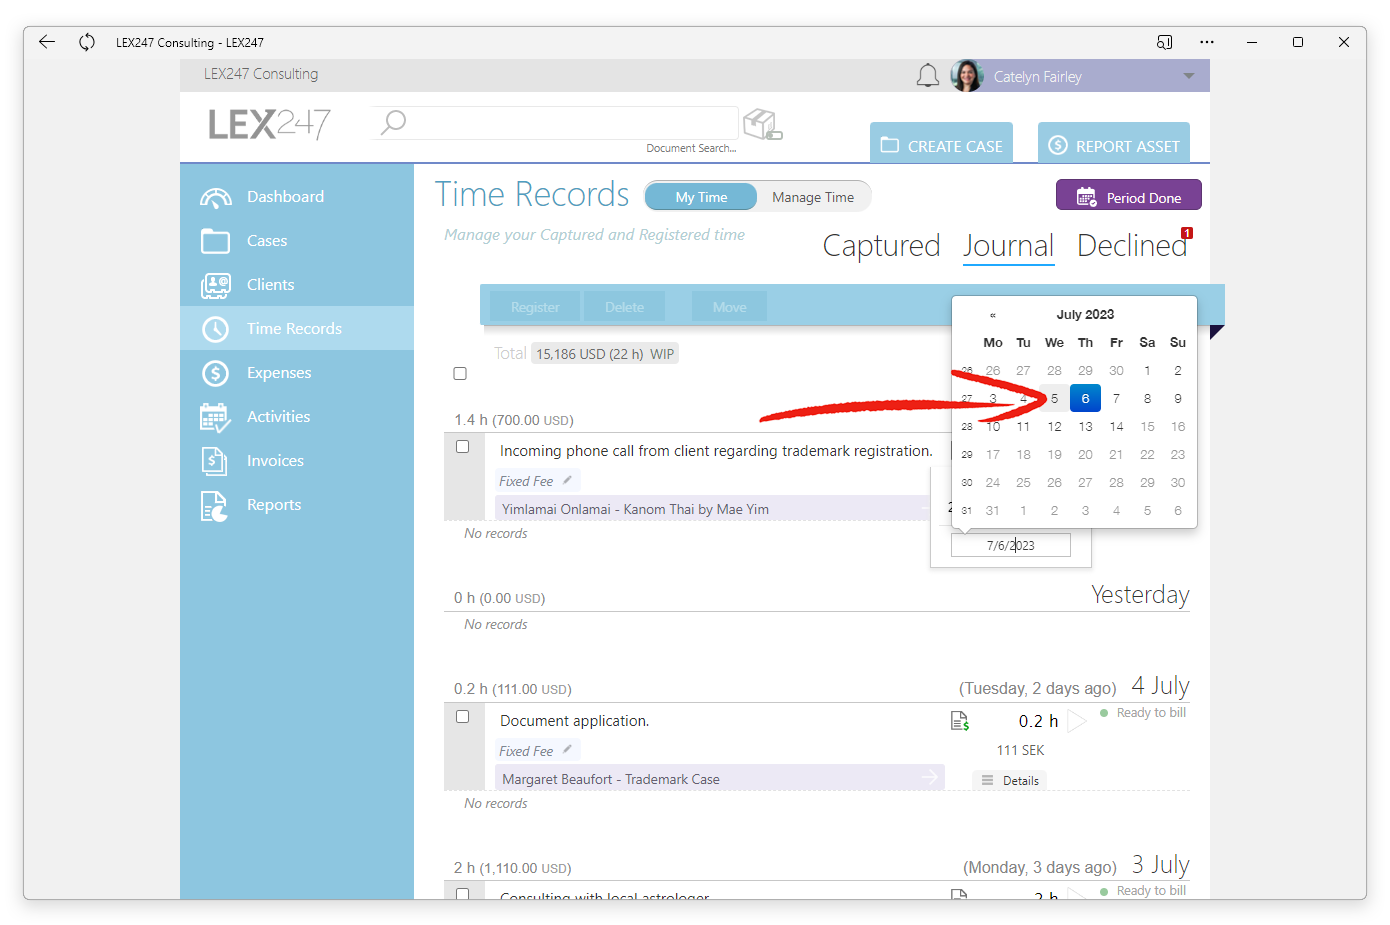
Task: Click the CREATE CASE button
Action: tap(941, 143)
